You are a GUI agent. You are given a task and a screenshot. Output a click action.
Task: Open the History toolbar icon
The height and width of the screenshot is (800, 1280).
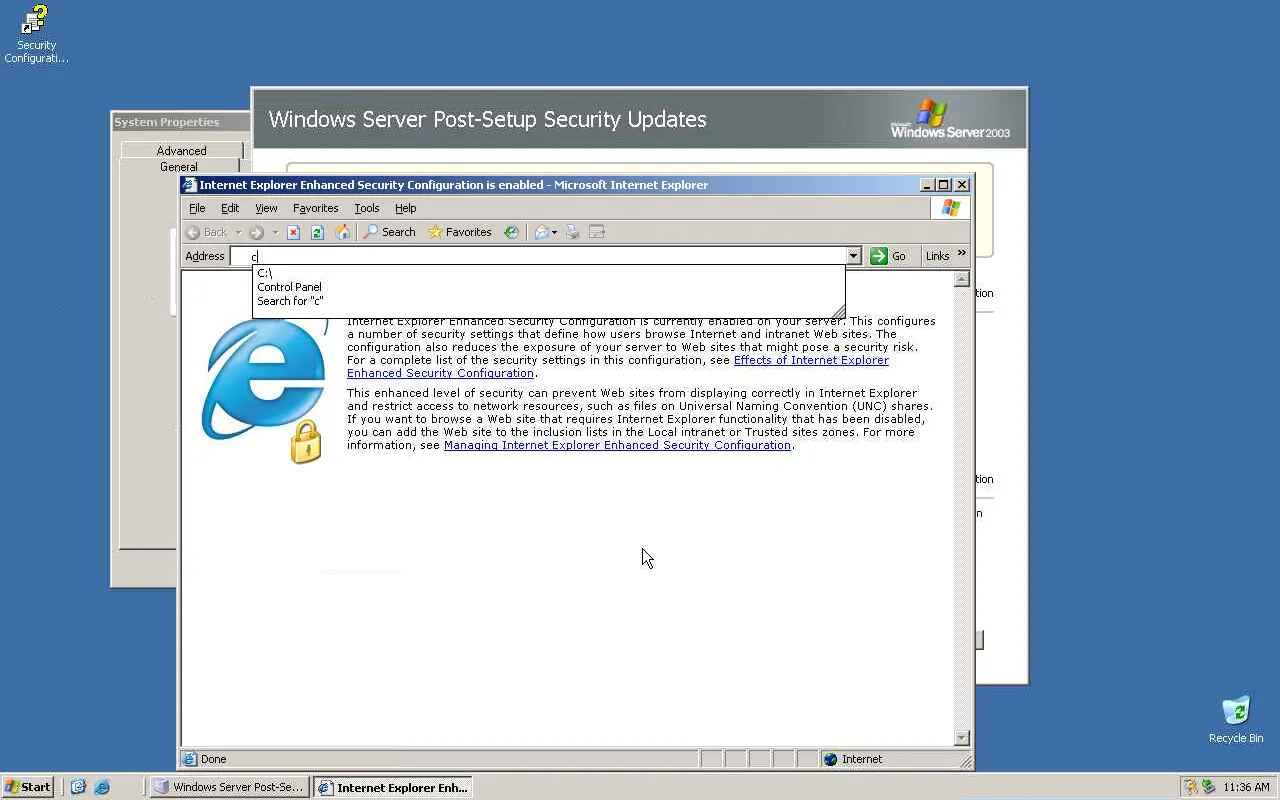[511, 232]
